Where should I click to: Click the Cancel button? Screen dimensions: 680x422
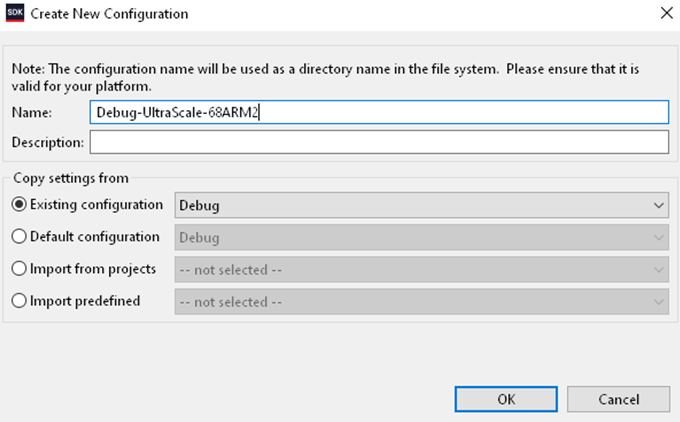[x=619, y=398]
